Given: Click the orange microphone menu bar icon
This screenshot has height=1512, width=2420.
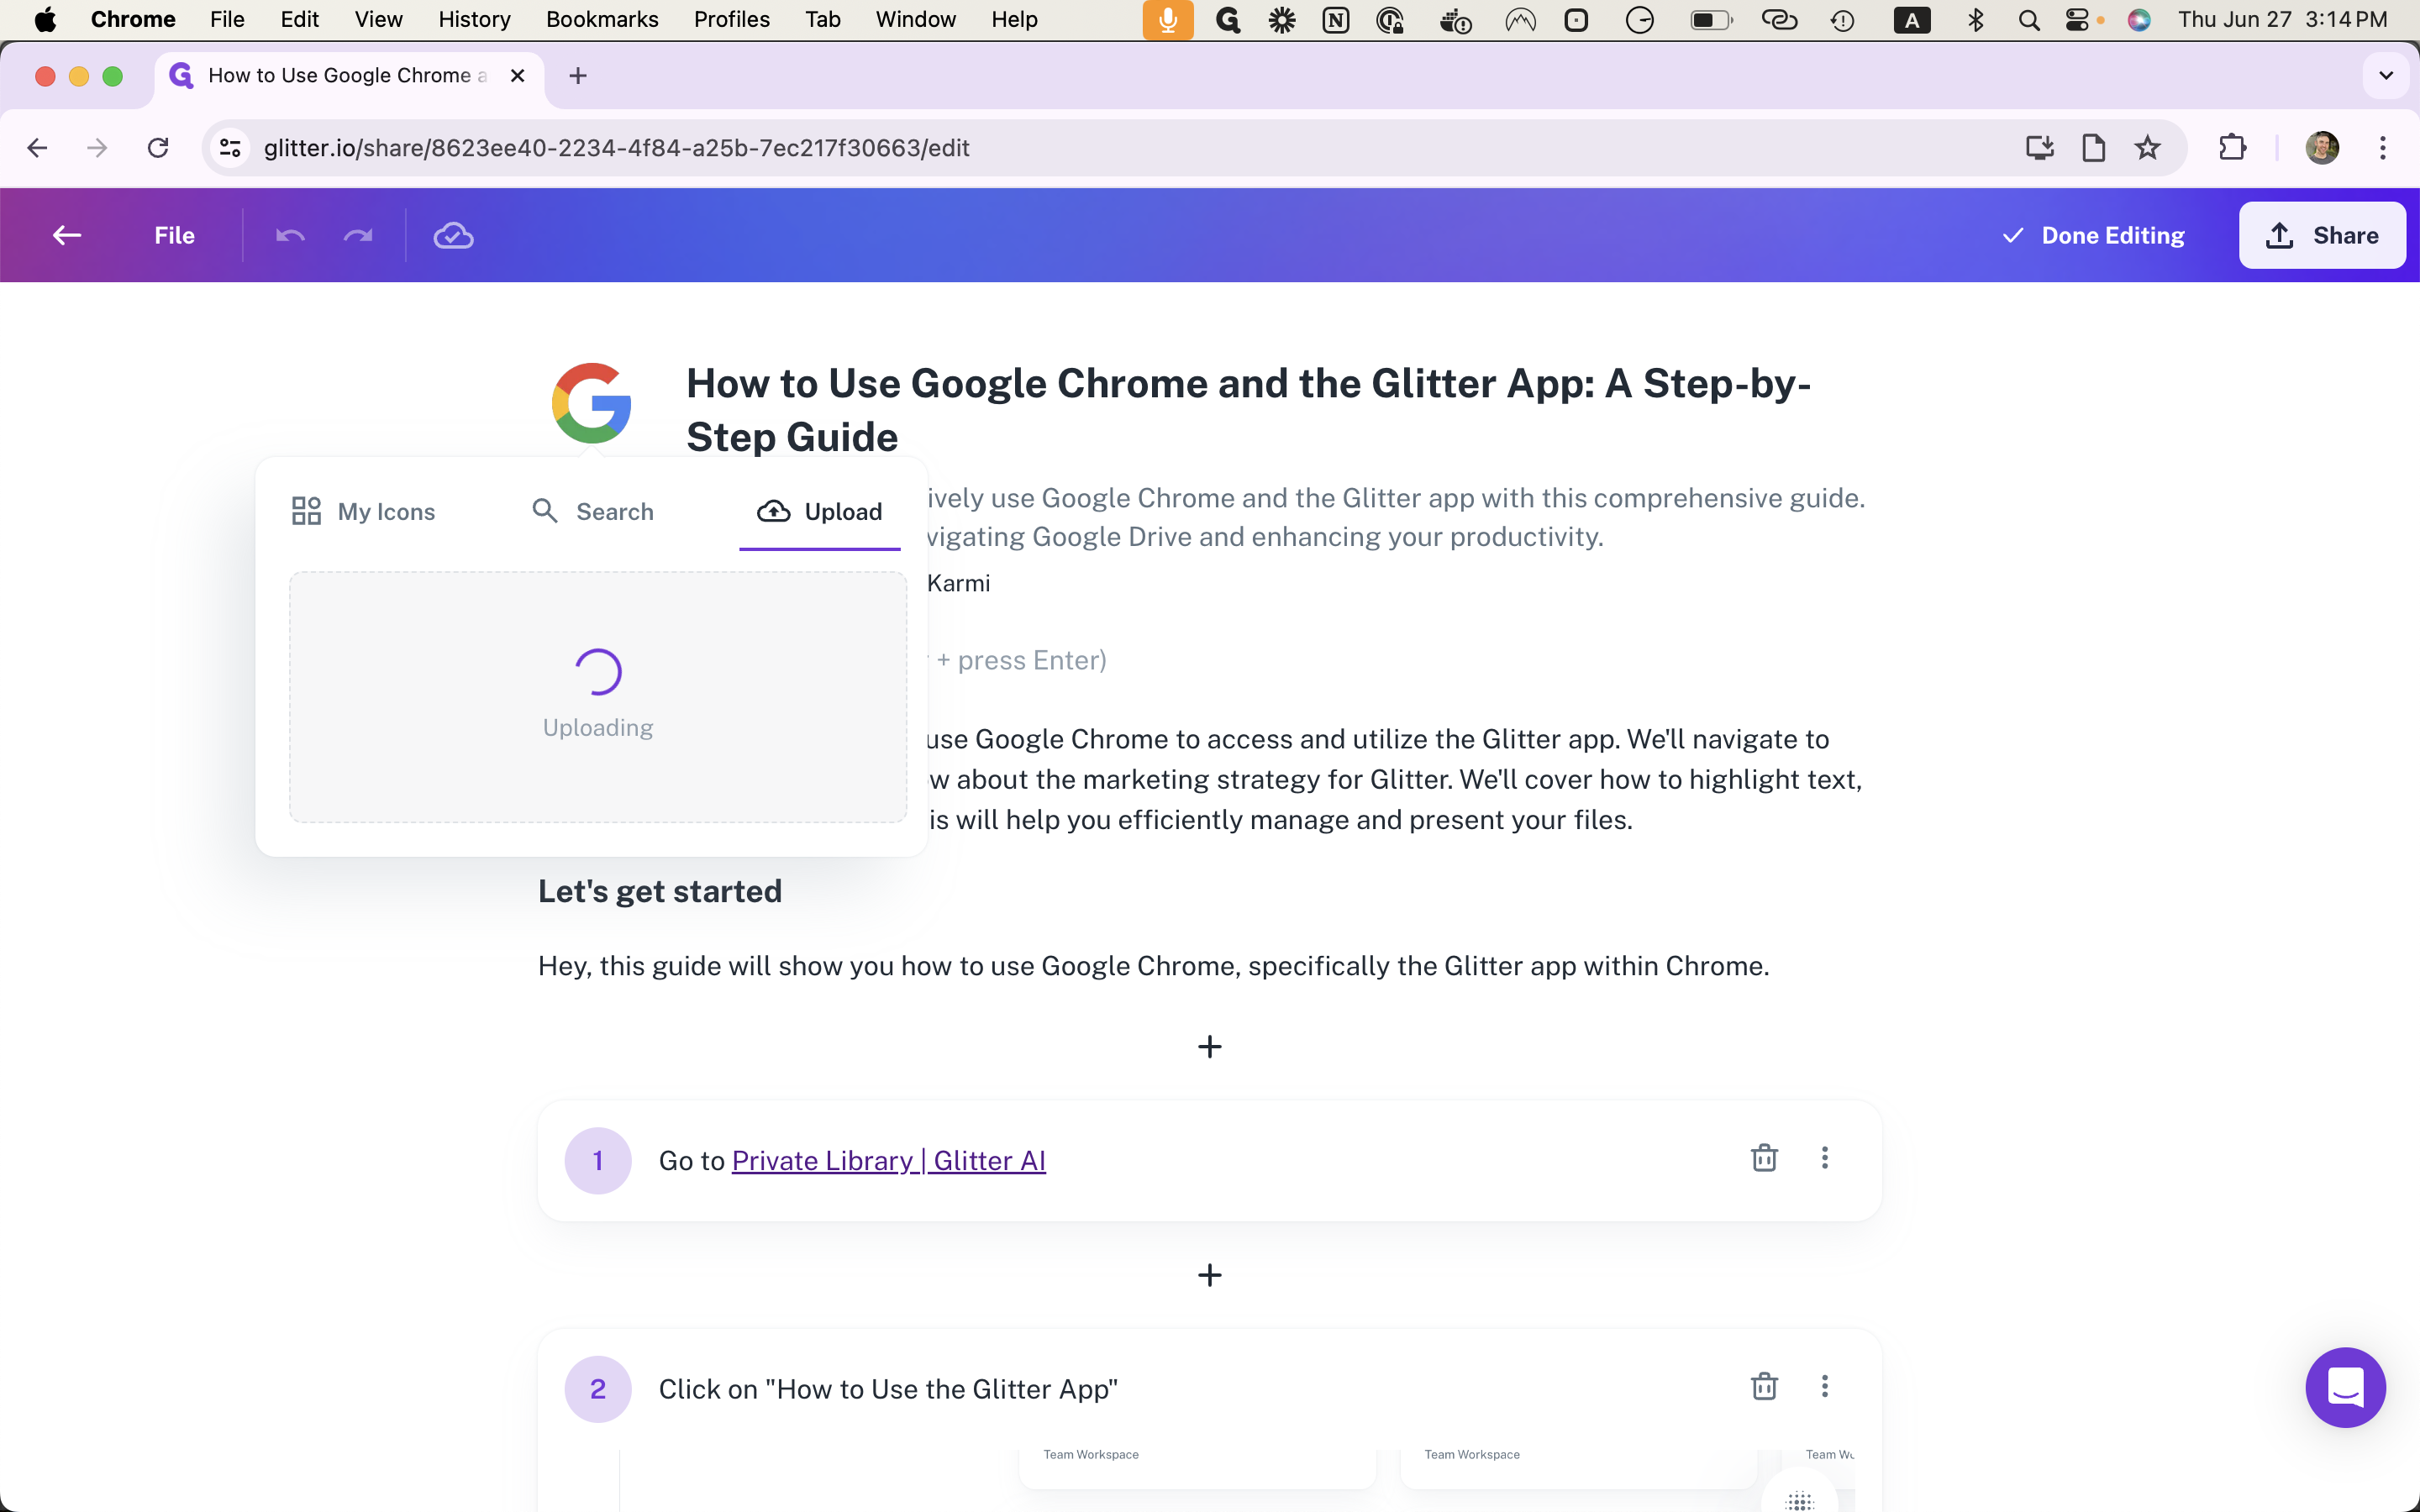Looking at the screenshot, I should tap(1168, 19).
